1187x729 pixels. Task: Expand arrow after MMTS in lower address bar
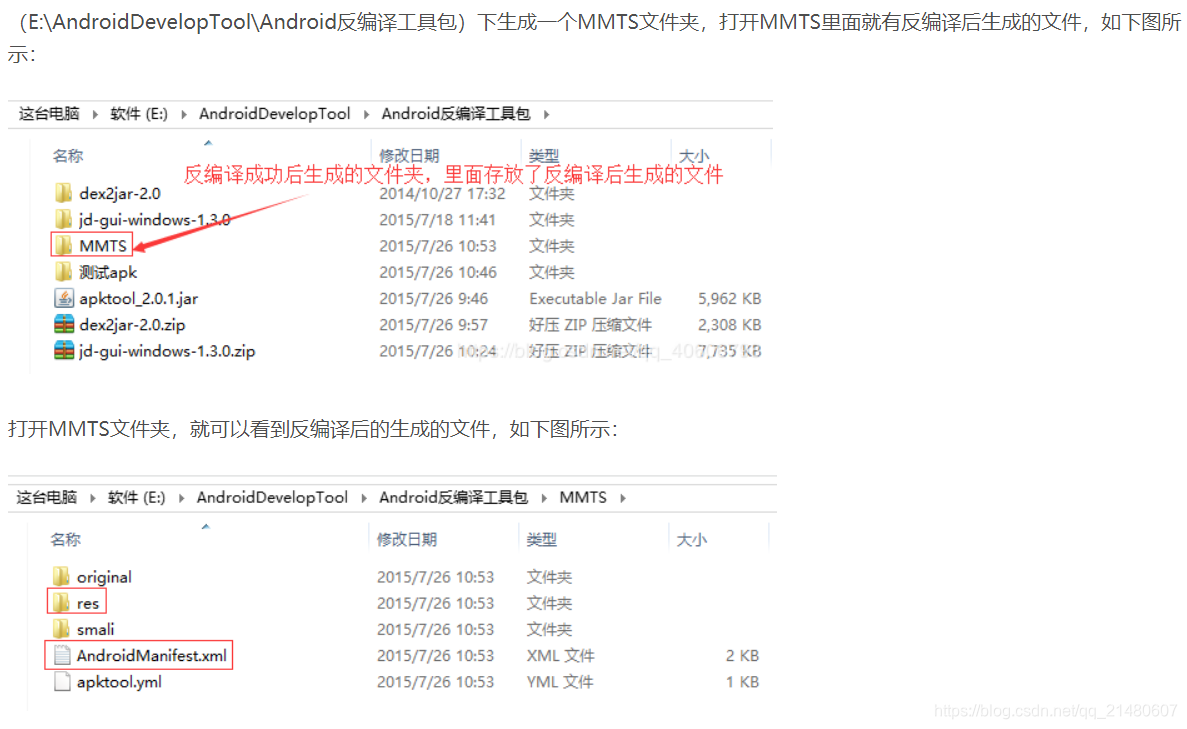(623, 498)
